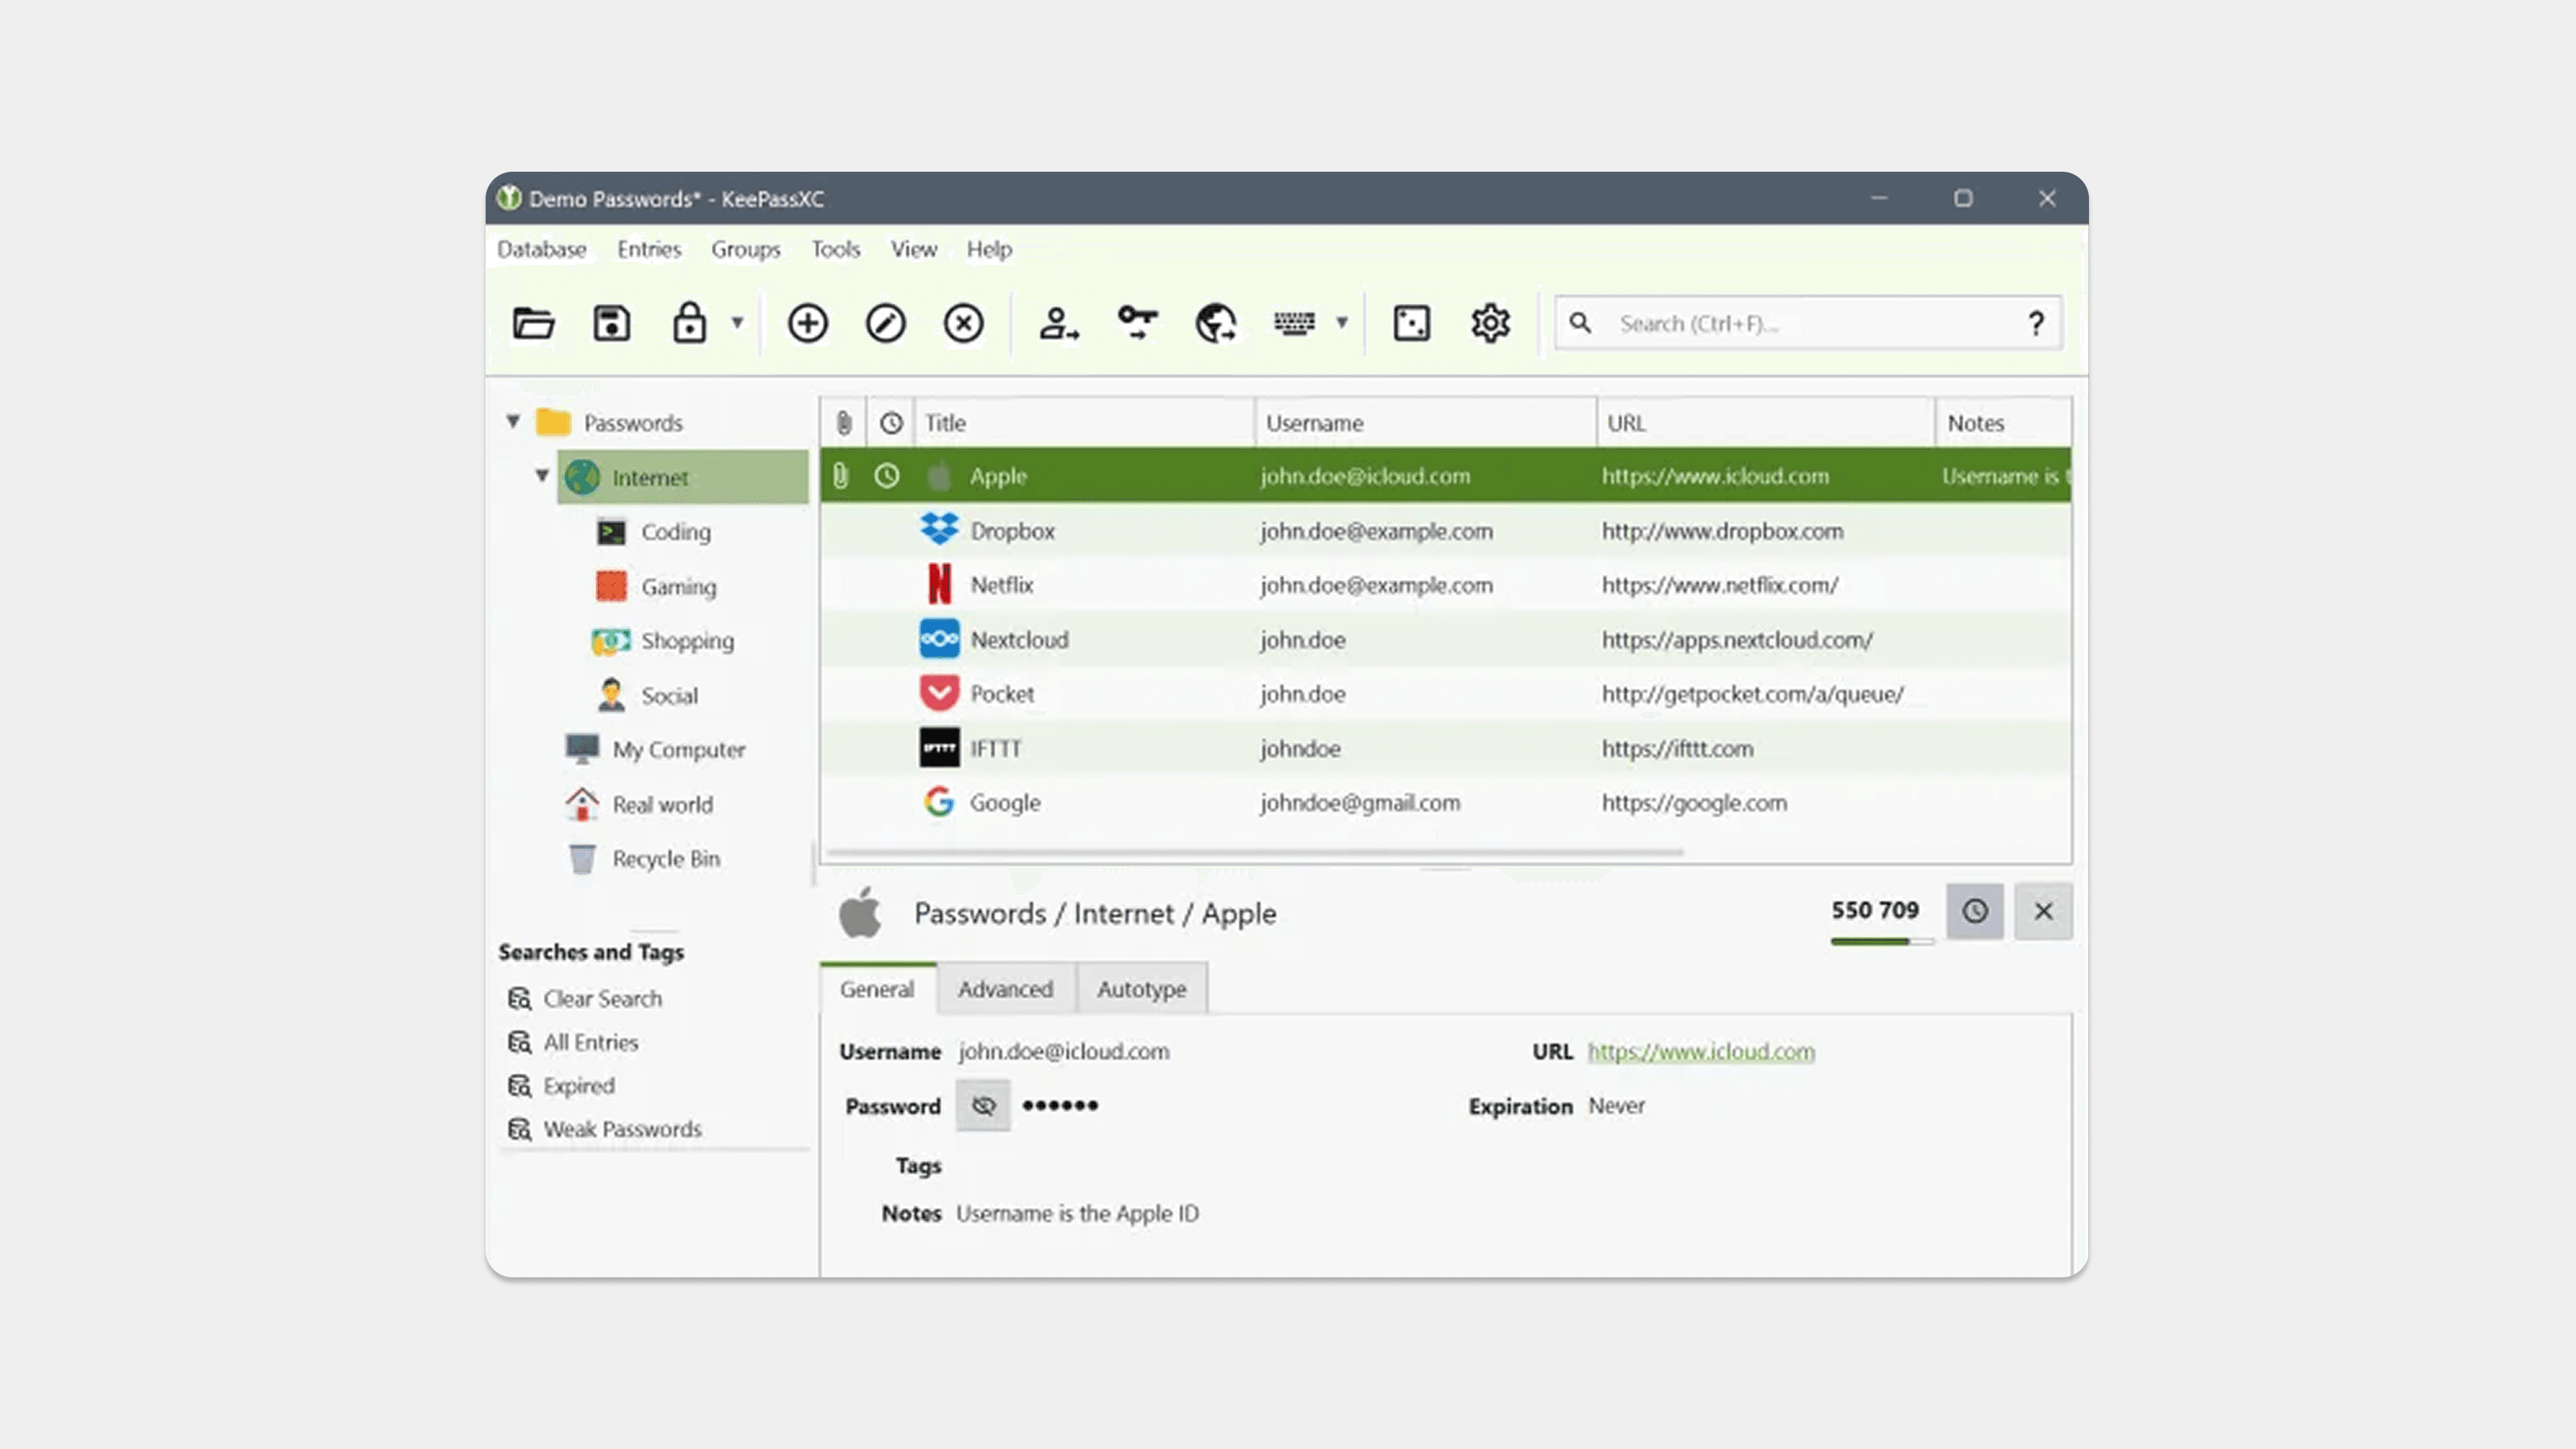Screen dimensions: 2576x1449
Task: Focus the Search (Ctrl+F) field
Action: tap(1808, 323)
